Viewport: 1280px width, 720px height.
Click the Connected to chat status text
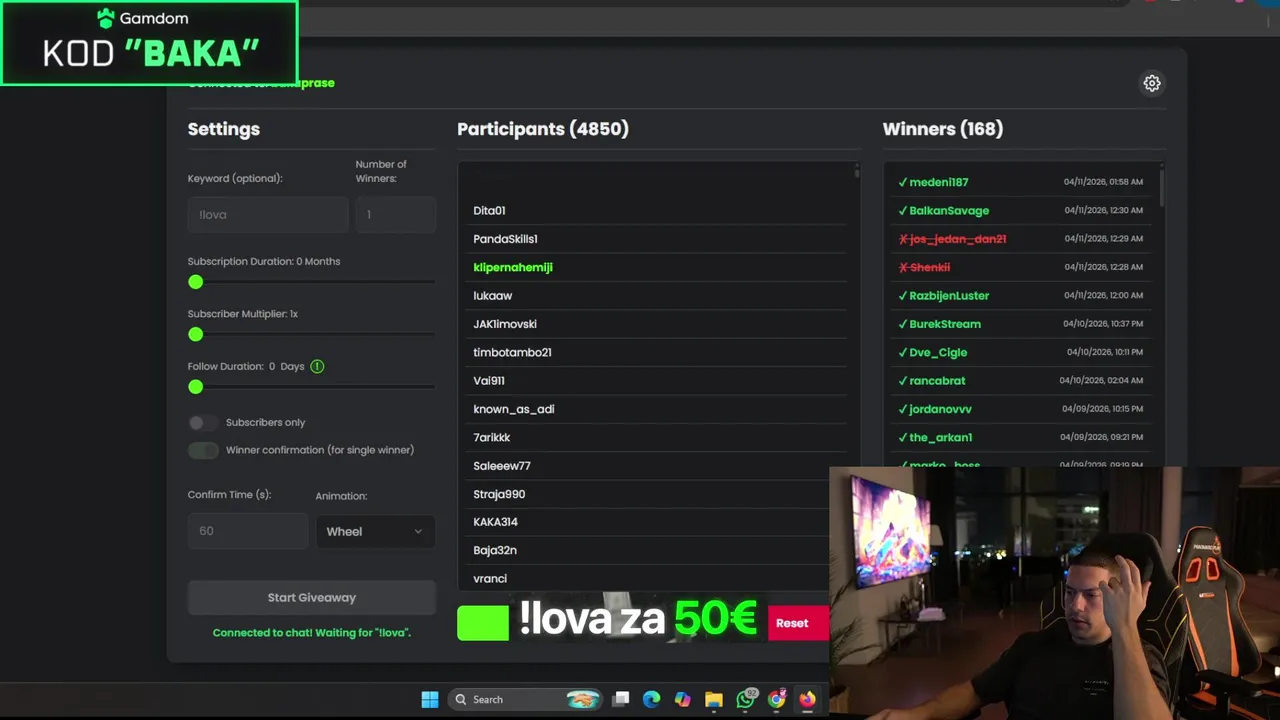(x=312, y=632)
